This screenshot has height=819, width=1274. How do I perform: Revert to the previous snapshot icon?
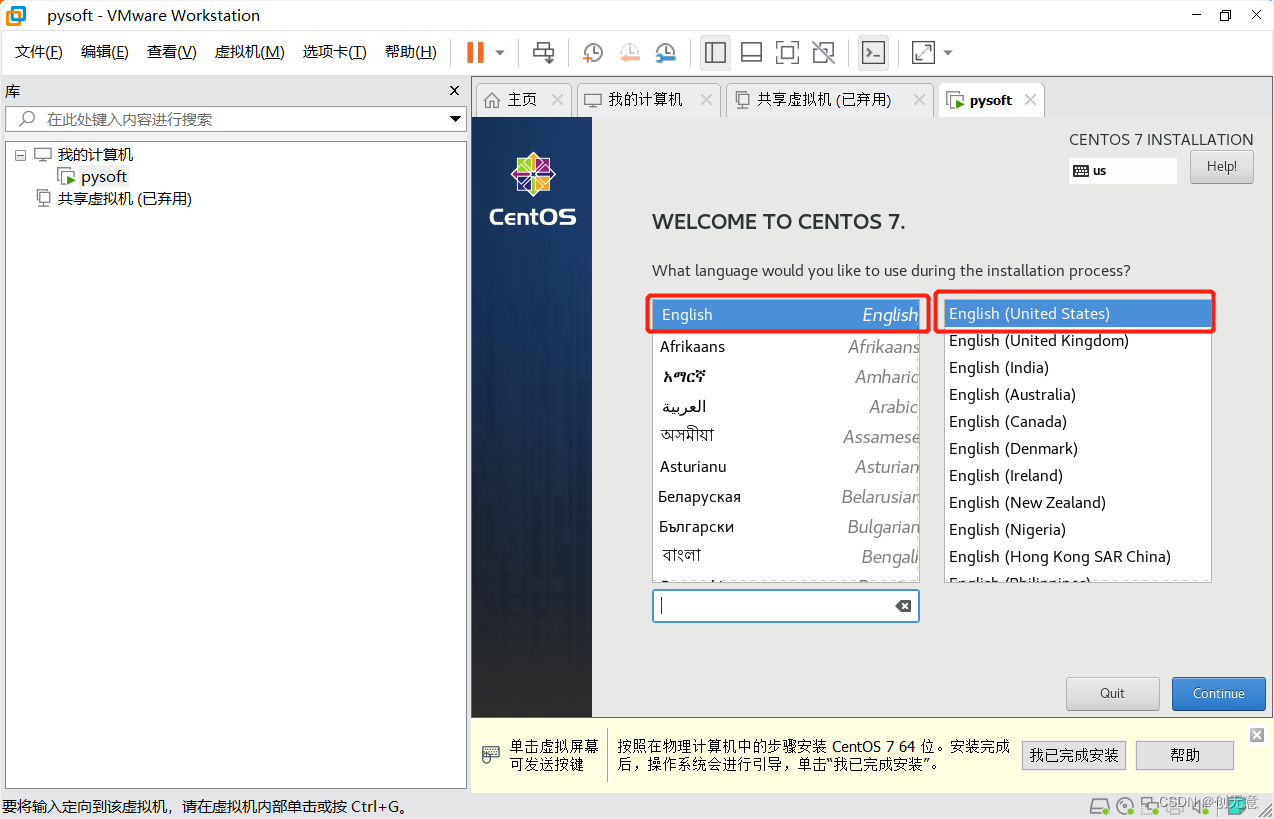629,52
